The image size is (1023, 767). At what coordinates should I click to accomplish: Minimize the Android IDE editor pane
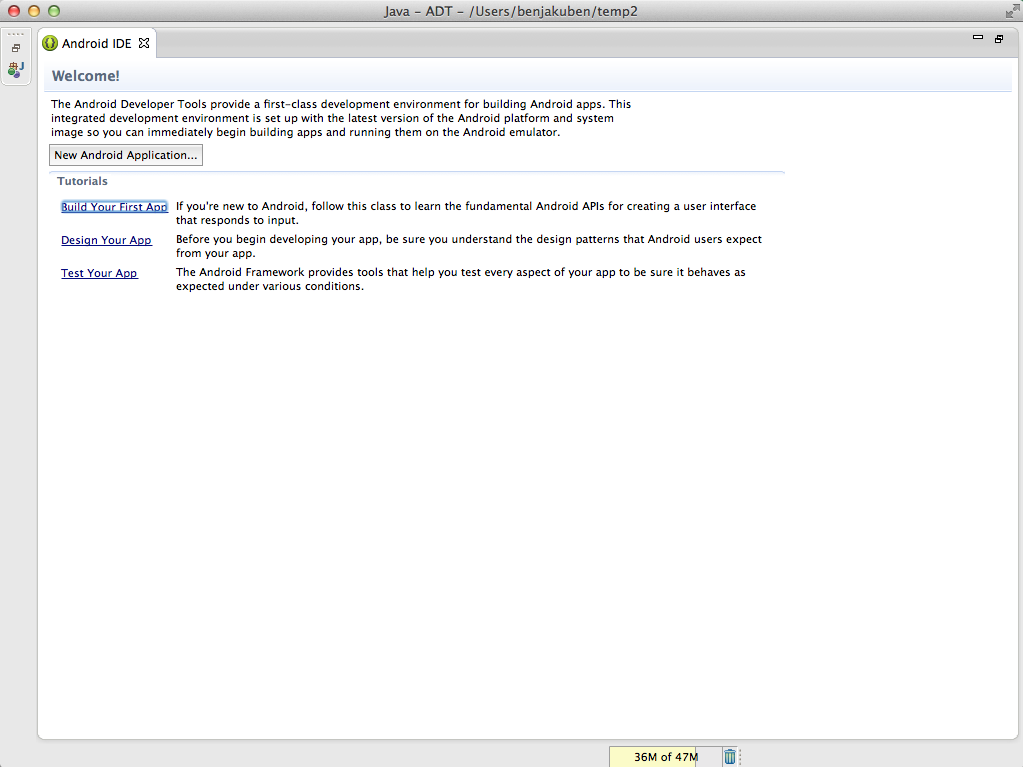tap(978, 38)
